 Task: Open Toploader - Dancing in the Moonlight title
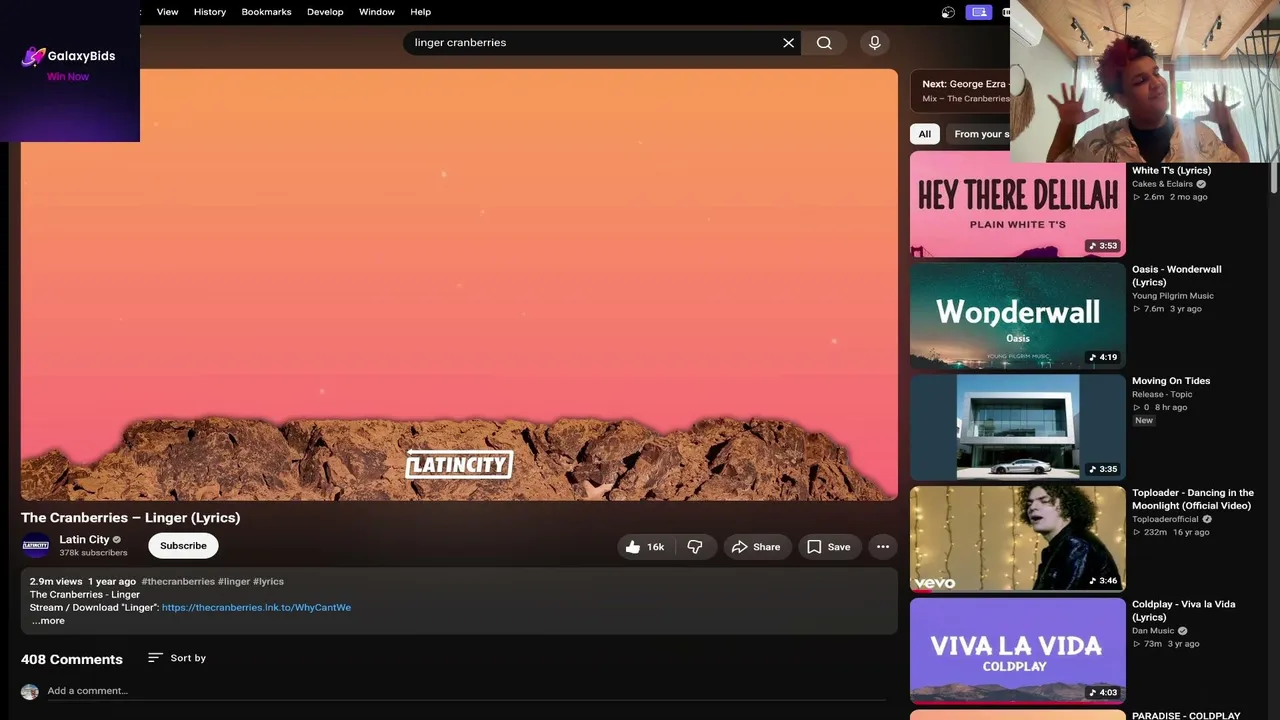point(1193,499)
